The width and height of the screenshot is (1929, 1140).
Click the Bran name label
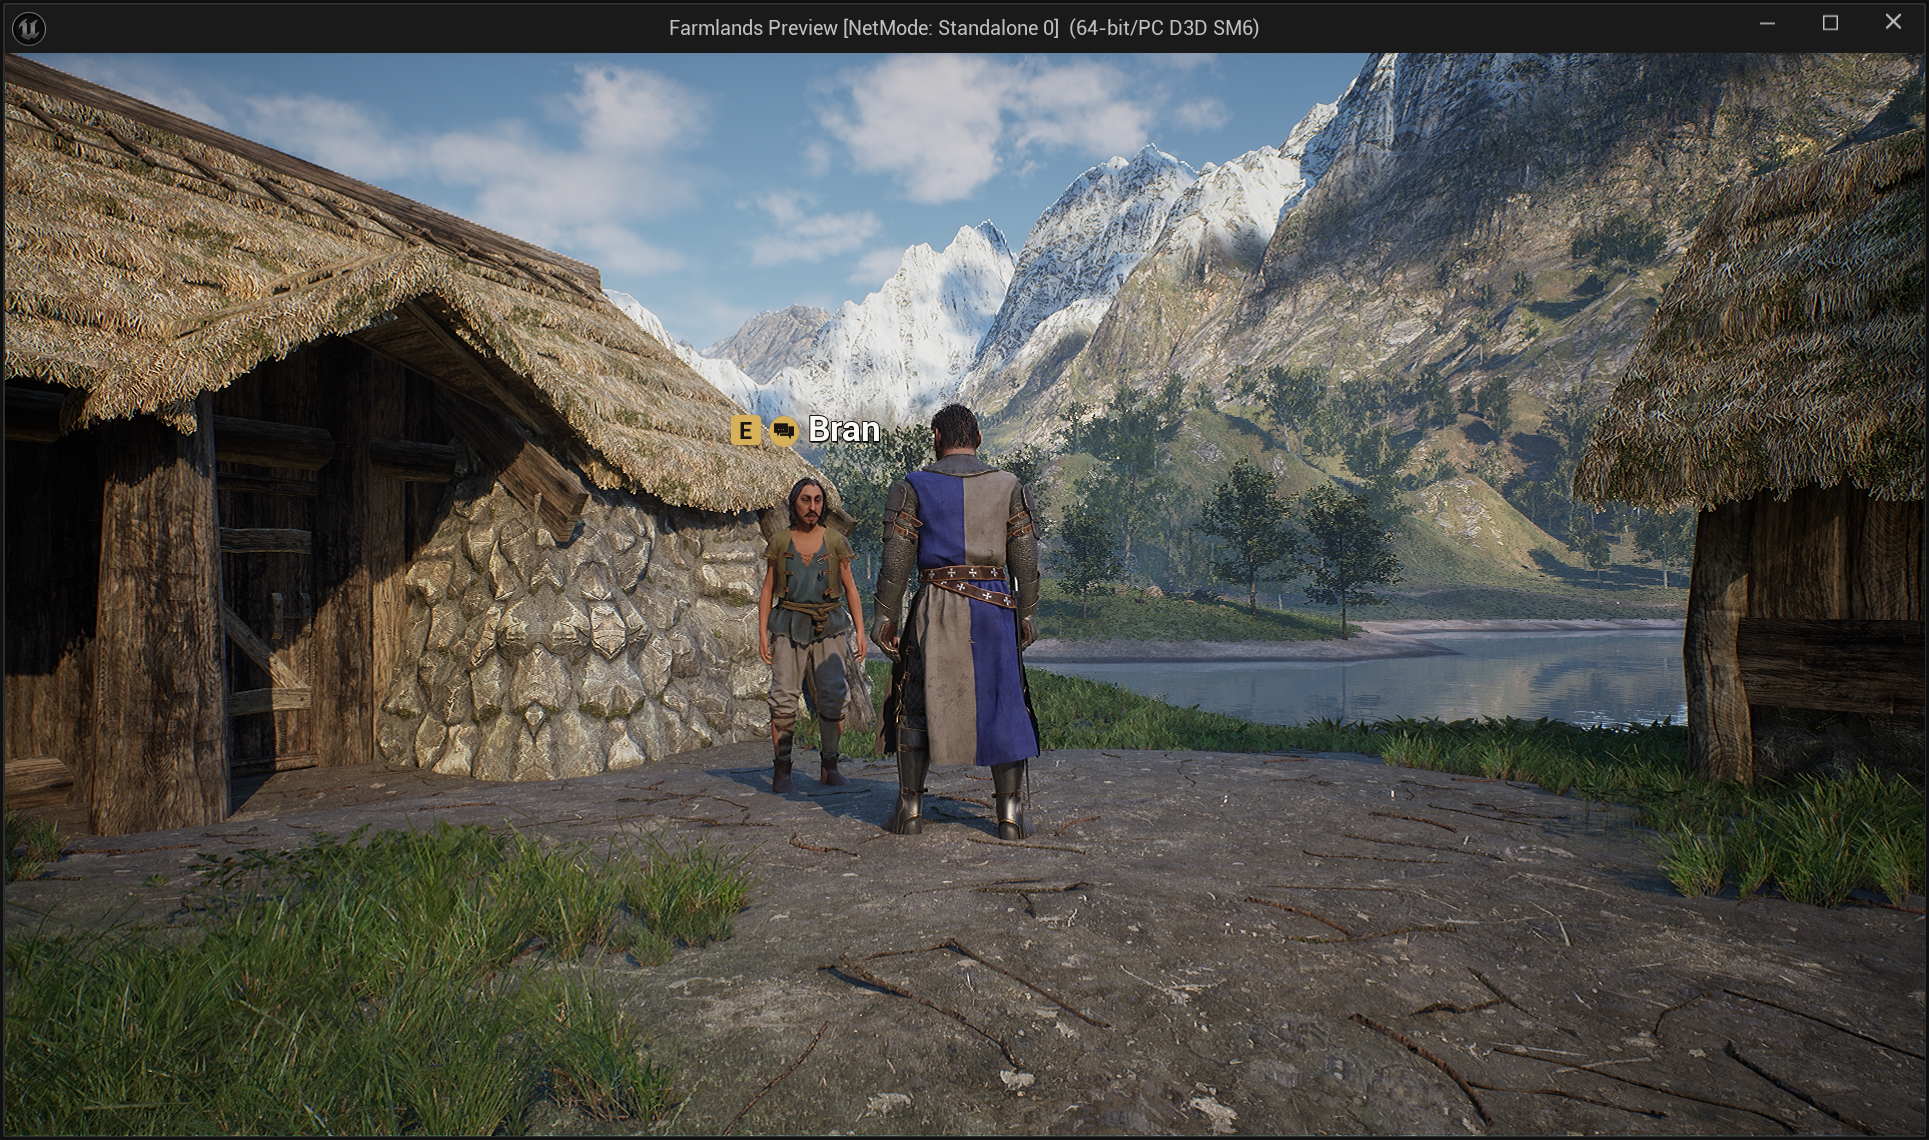pos(844,430)
